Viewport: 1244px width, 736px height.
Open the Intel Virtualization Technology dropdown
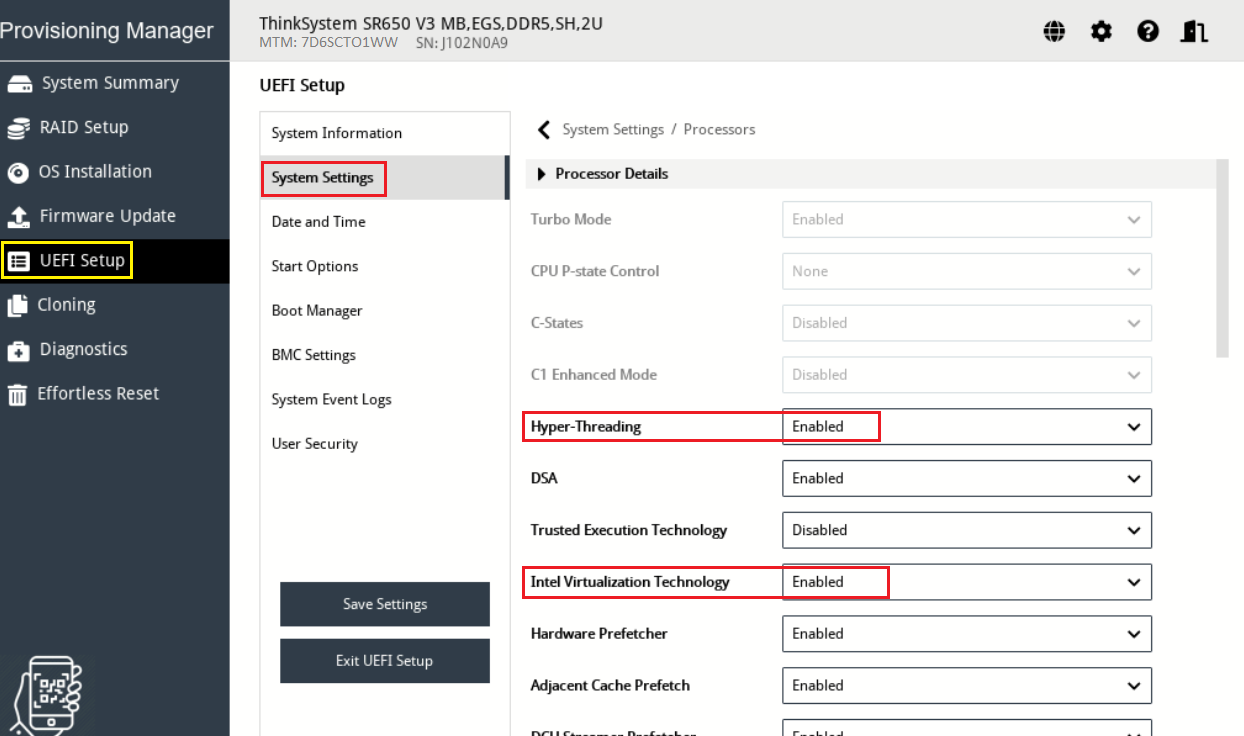966,582
